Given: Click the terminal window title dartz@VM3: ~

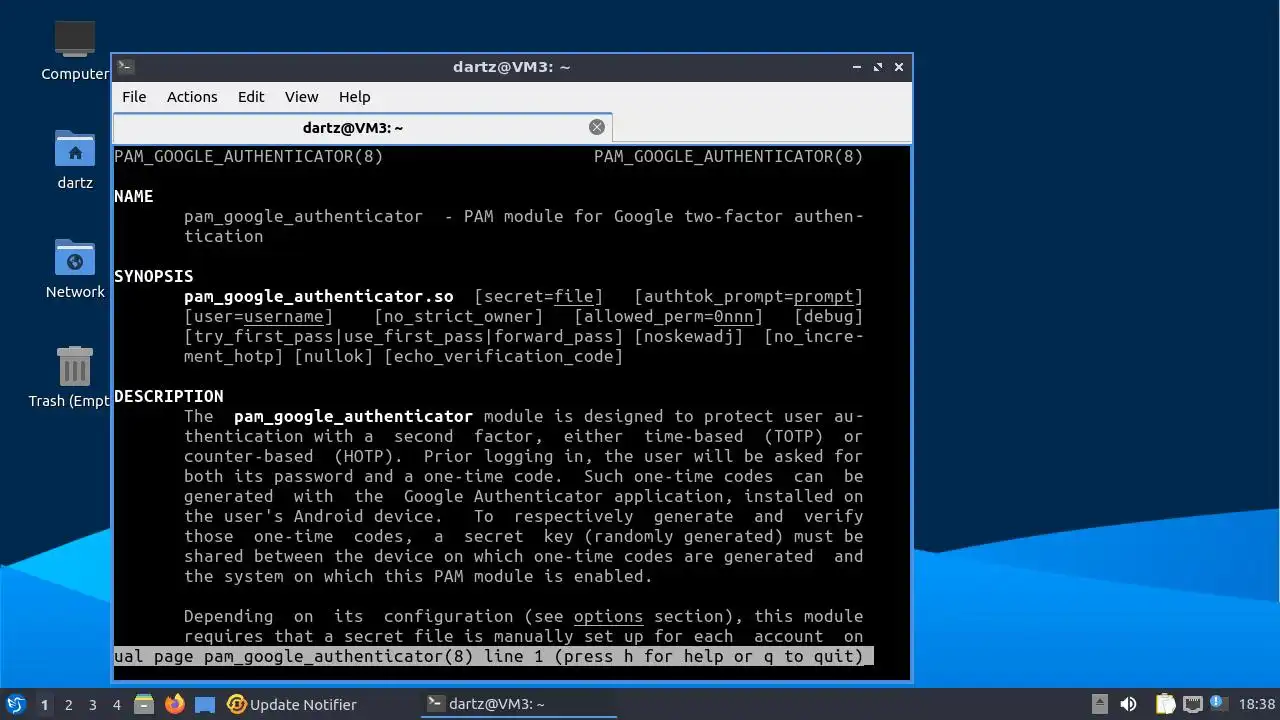Looking at the screenshot, I should click(511, 67).
